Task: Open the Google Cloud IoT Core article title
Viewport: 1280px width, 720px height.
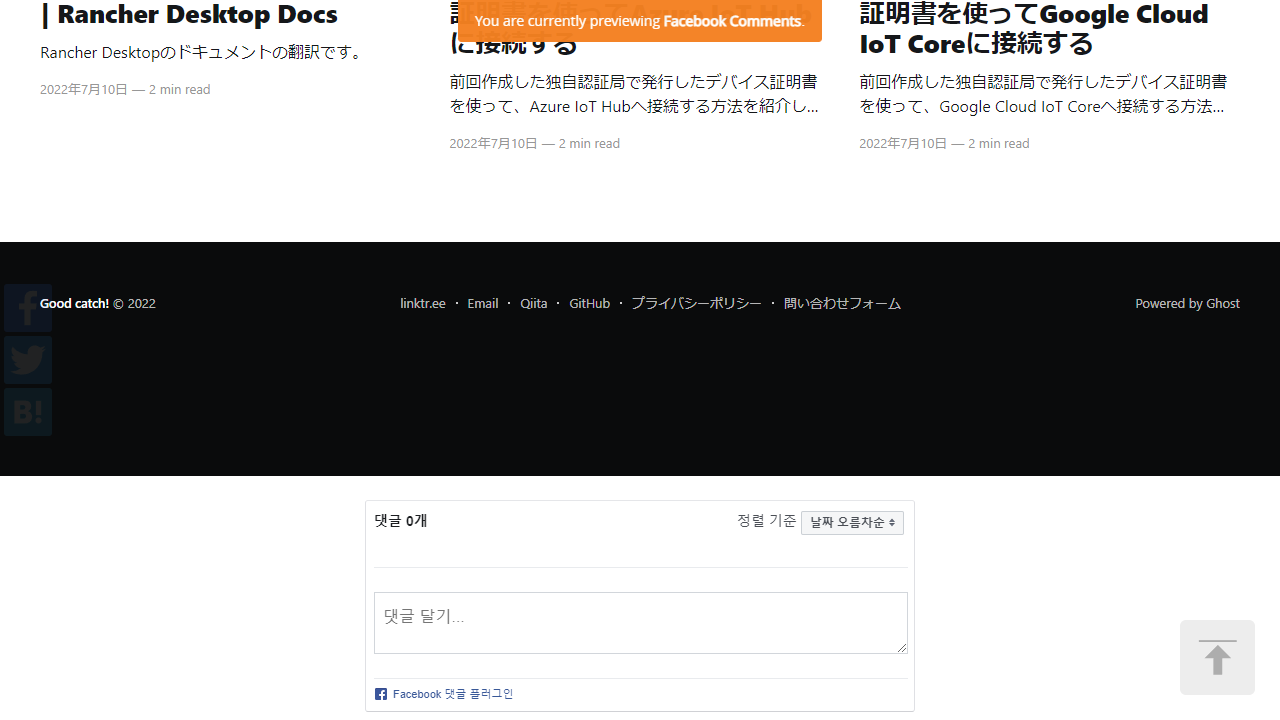Action: (1034, 29)
